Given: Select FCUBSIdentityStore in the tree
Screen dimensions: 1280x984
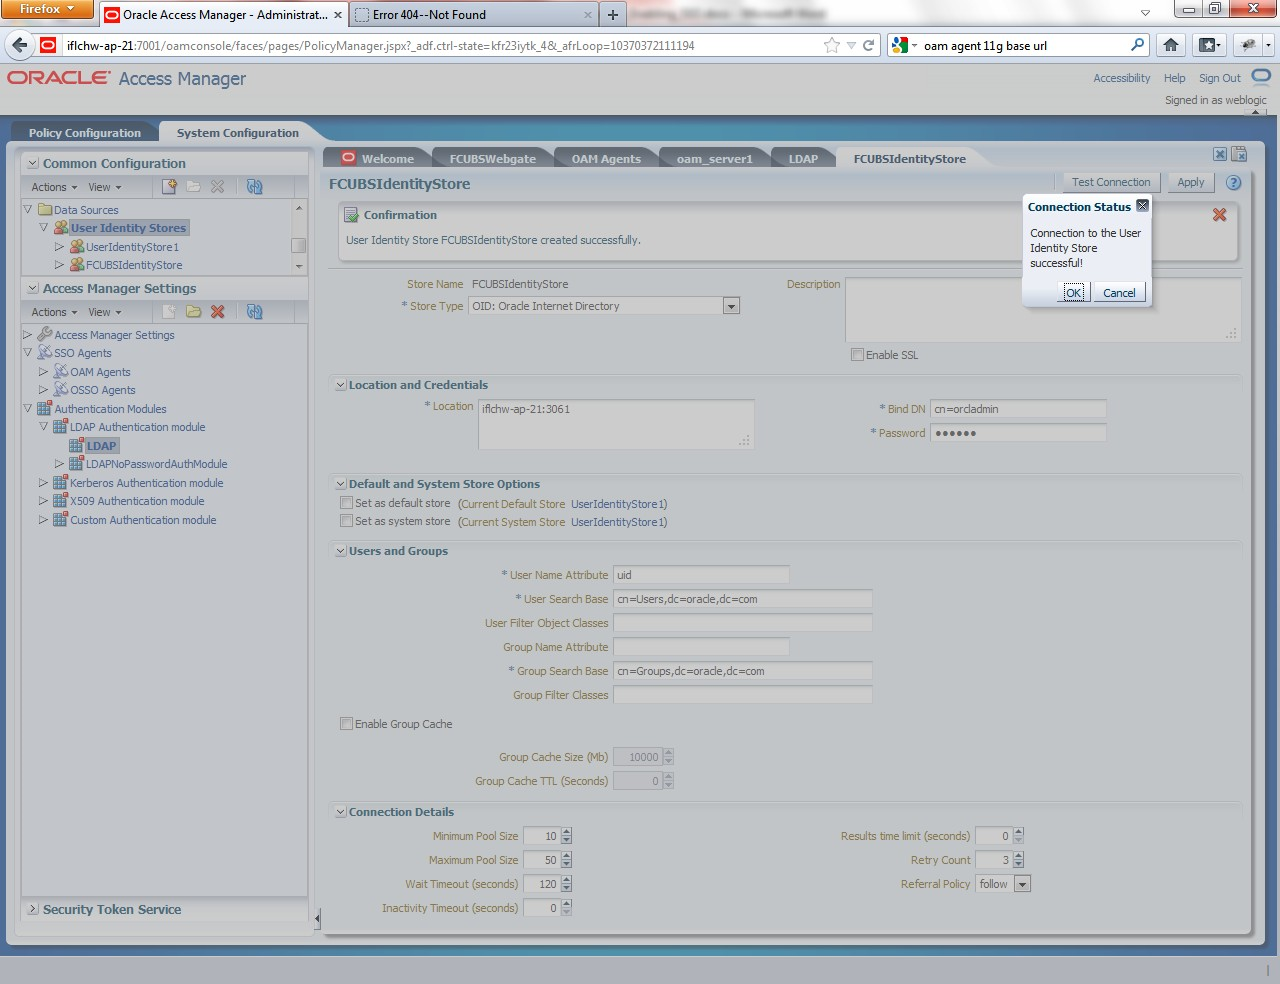Looking at the screenshot, I should point(134,265).
